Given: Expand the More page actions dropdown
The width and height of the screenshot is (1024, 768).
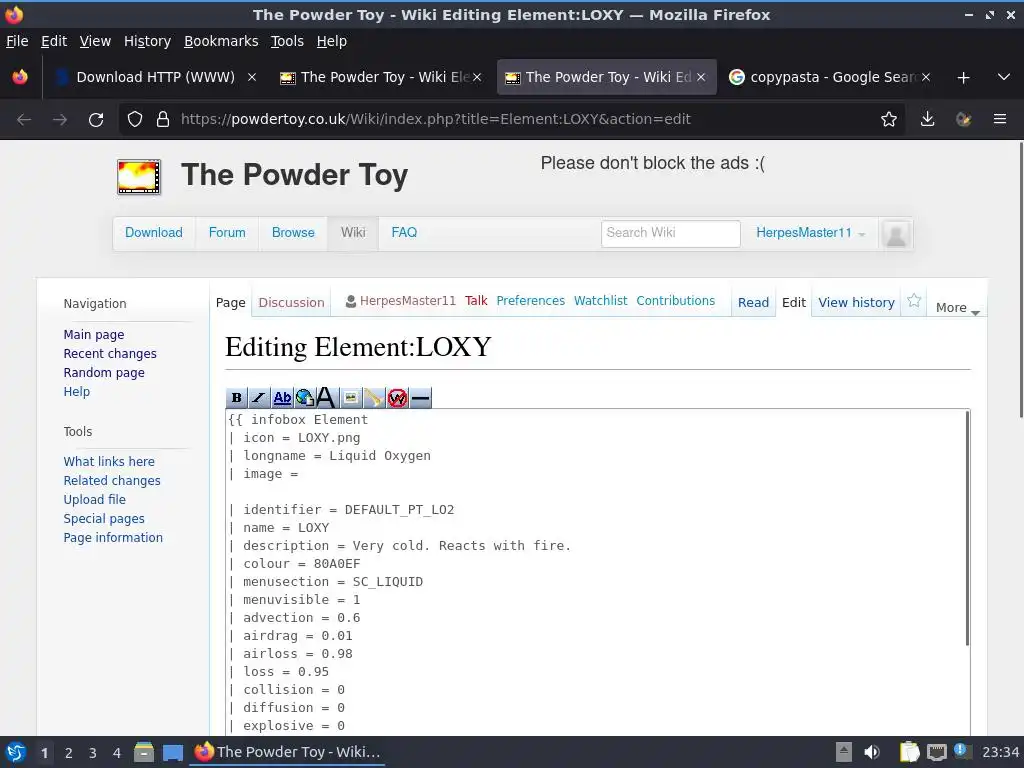Looking at the screenshot, I should tap(957, 307).
